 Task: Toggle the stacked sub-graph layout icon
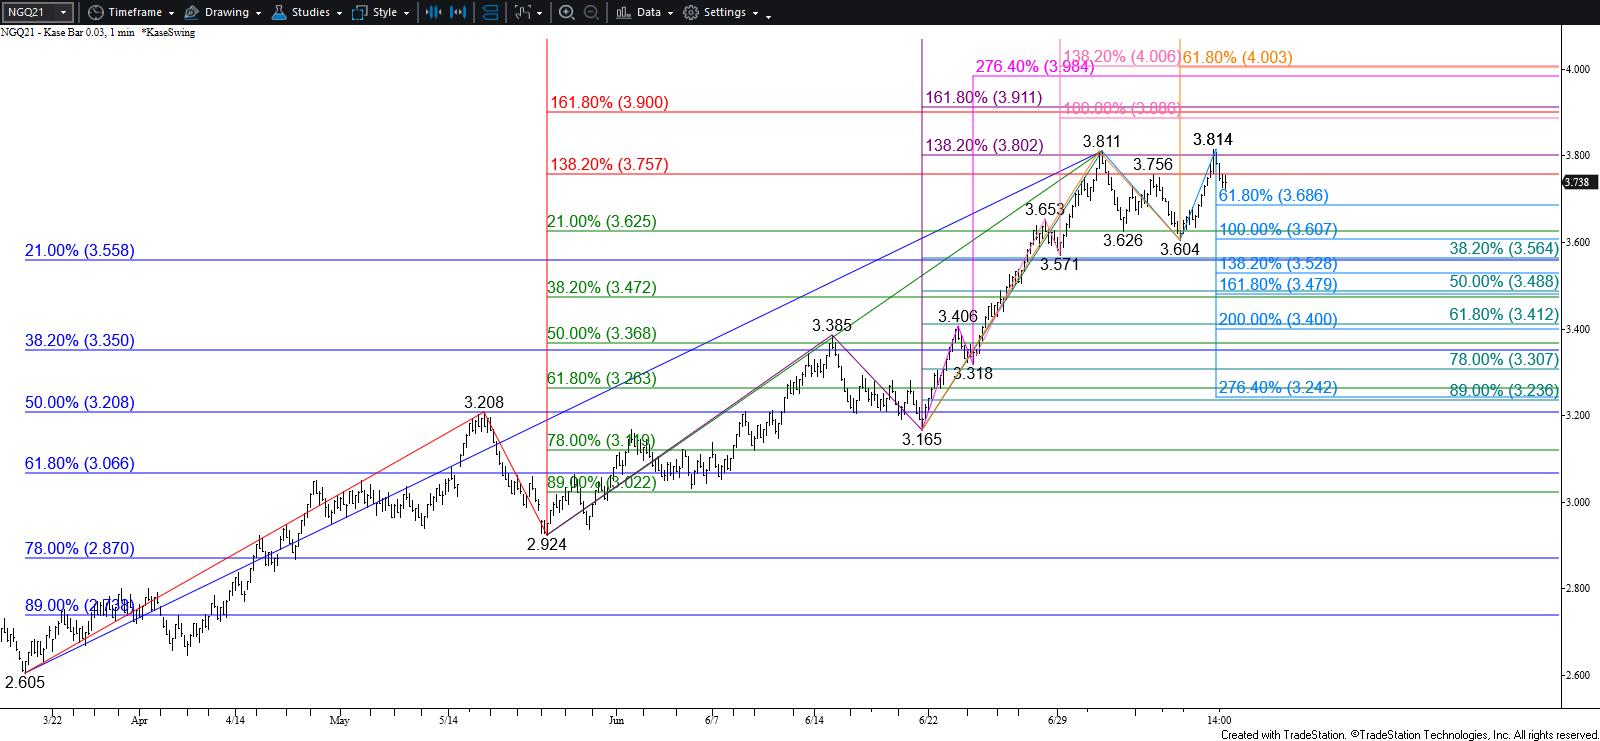tap(490, 12)
